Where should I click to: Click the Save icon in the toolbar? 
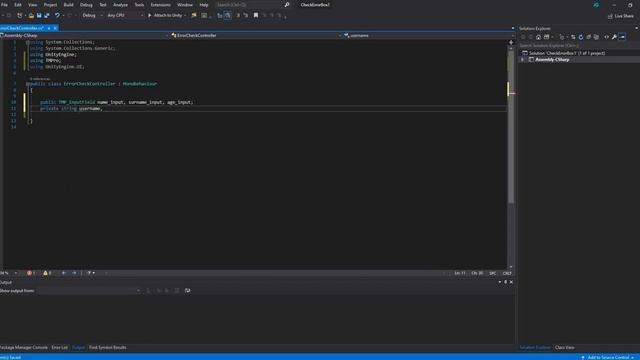(39, 16)
